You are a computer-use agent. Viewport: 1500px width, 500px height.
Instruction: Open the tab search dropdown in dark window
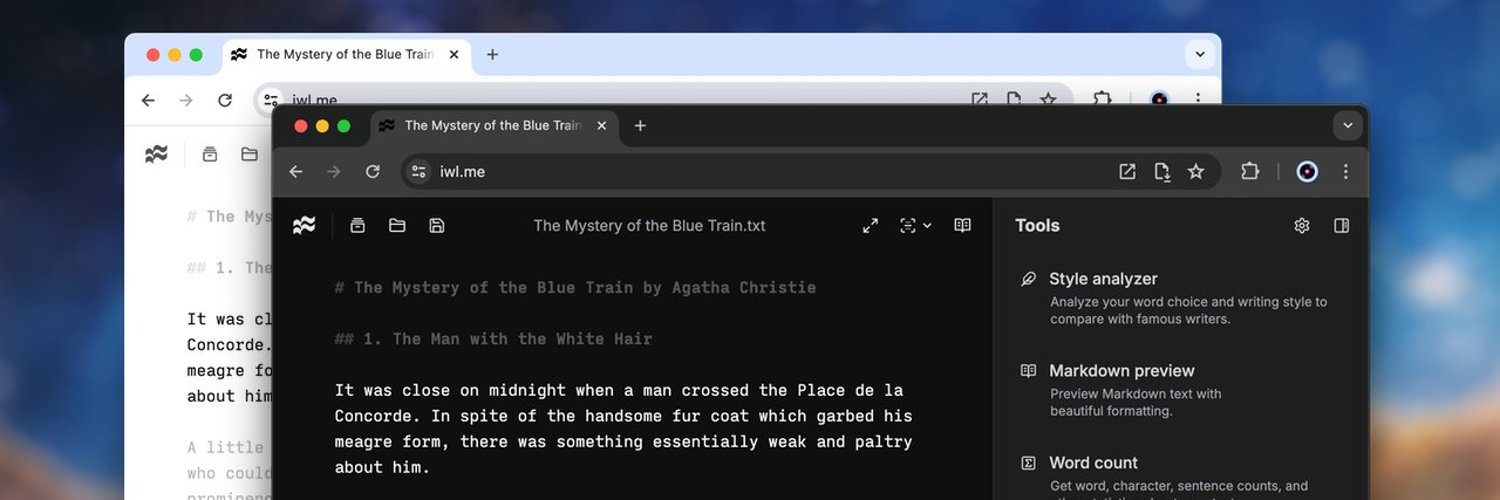[1347, 126]
